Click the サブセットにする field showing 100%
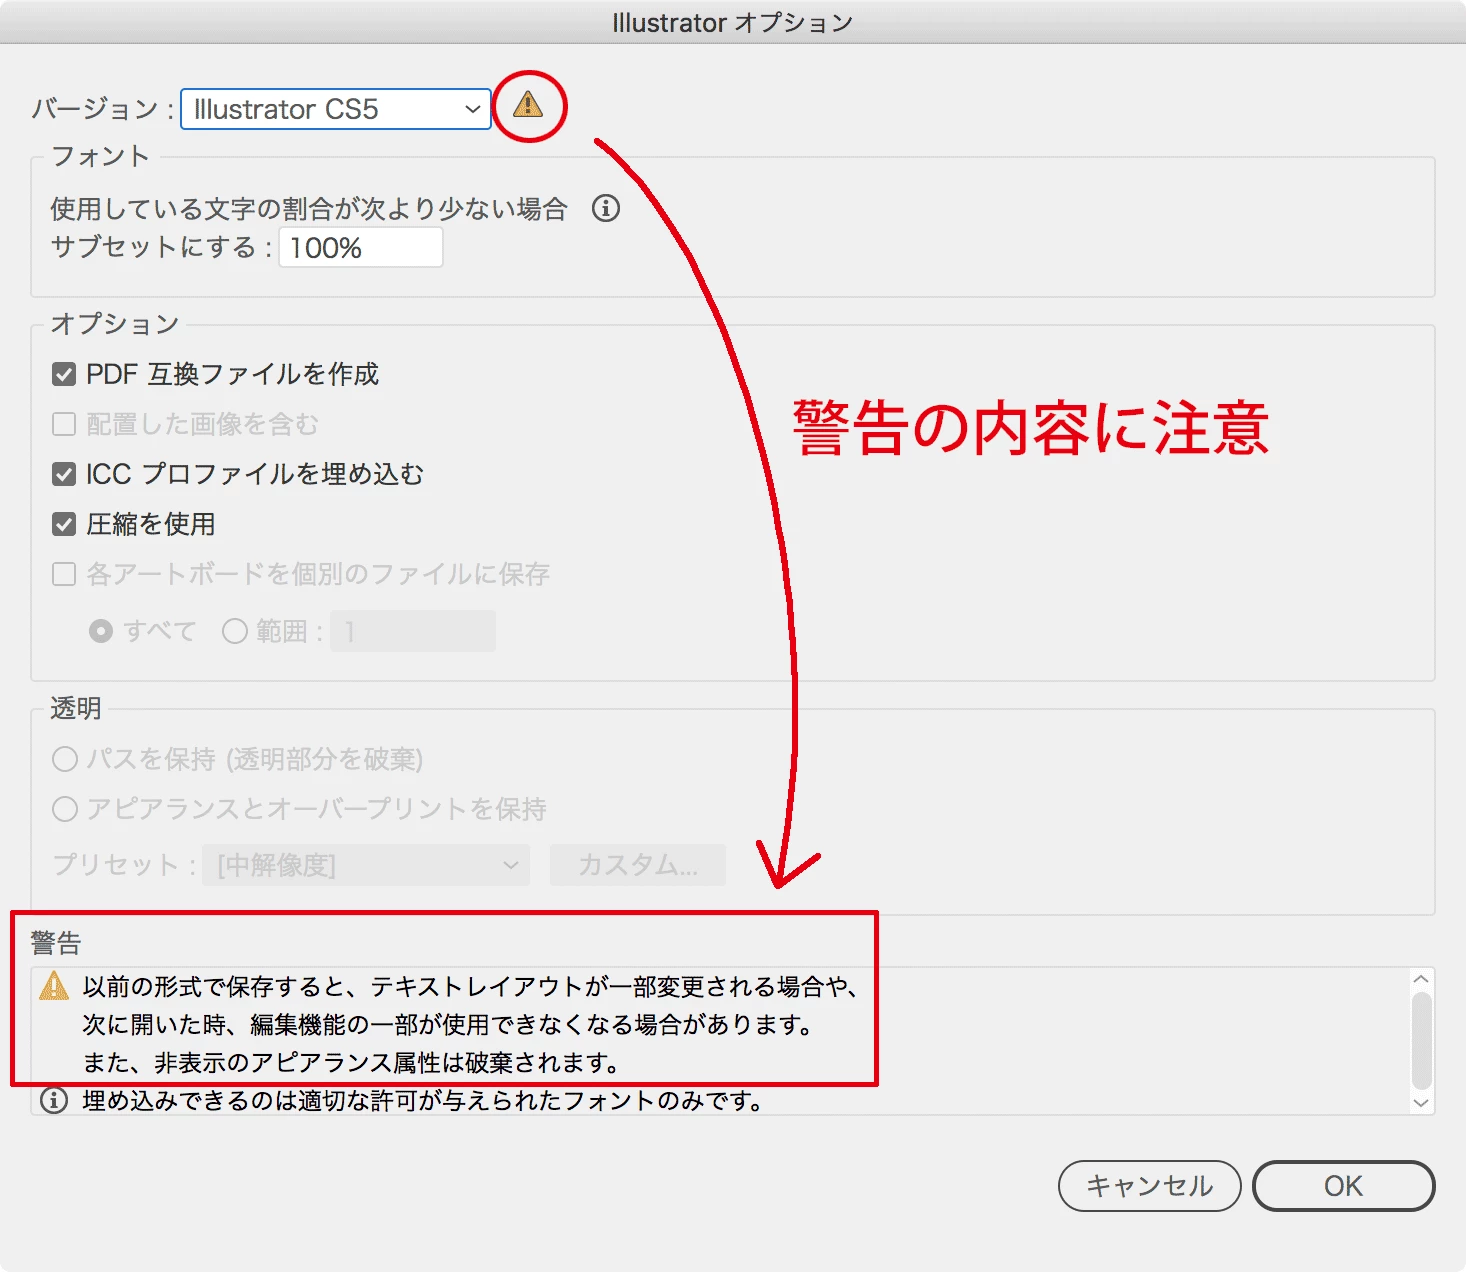Image resolution: width=1466 pixels, height=1272 pixels. 361,247
